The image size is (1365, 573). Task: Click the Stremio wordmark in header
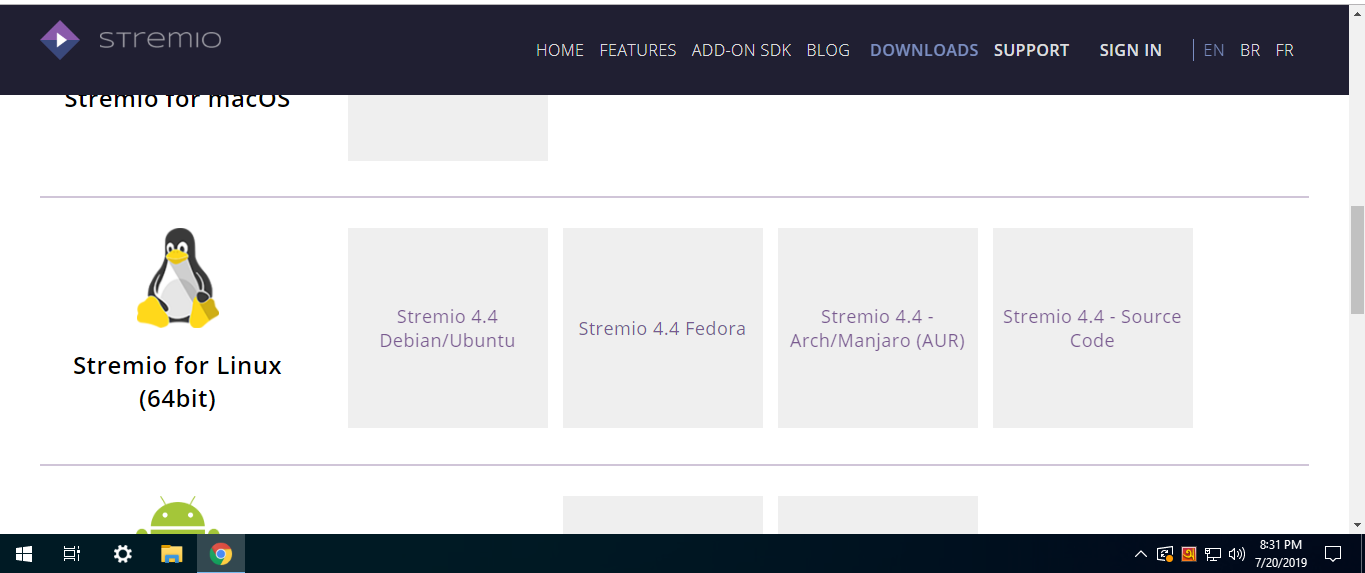(x=160, y=40)
